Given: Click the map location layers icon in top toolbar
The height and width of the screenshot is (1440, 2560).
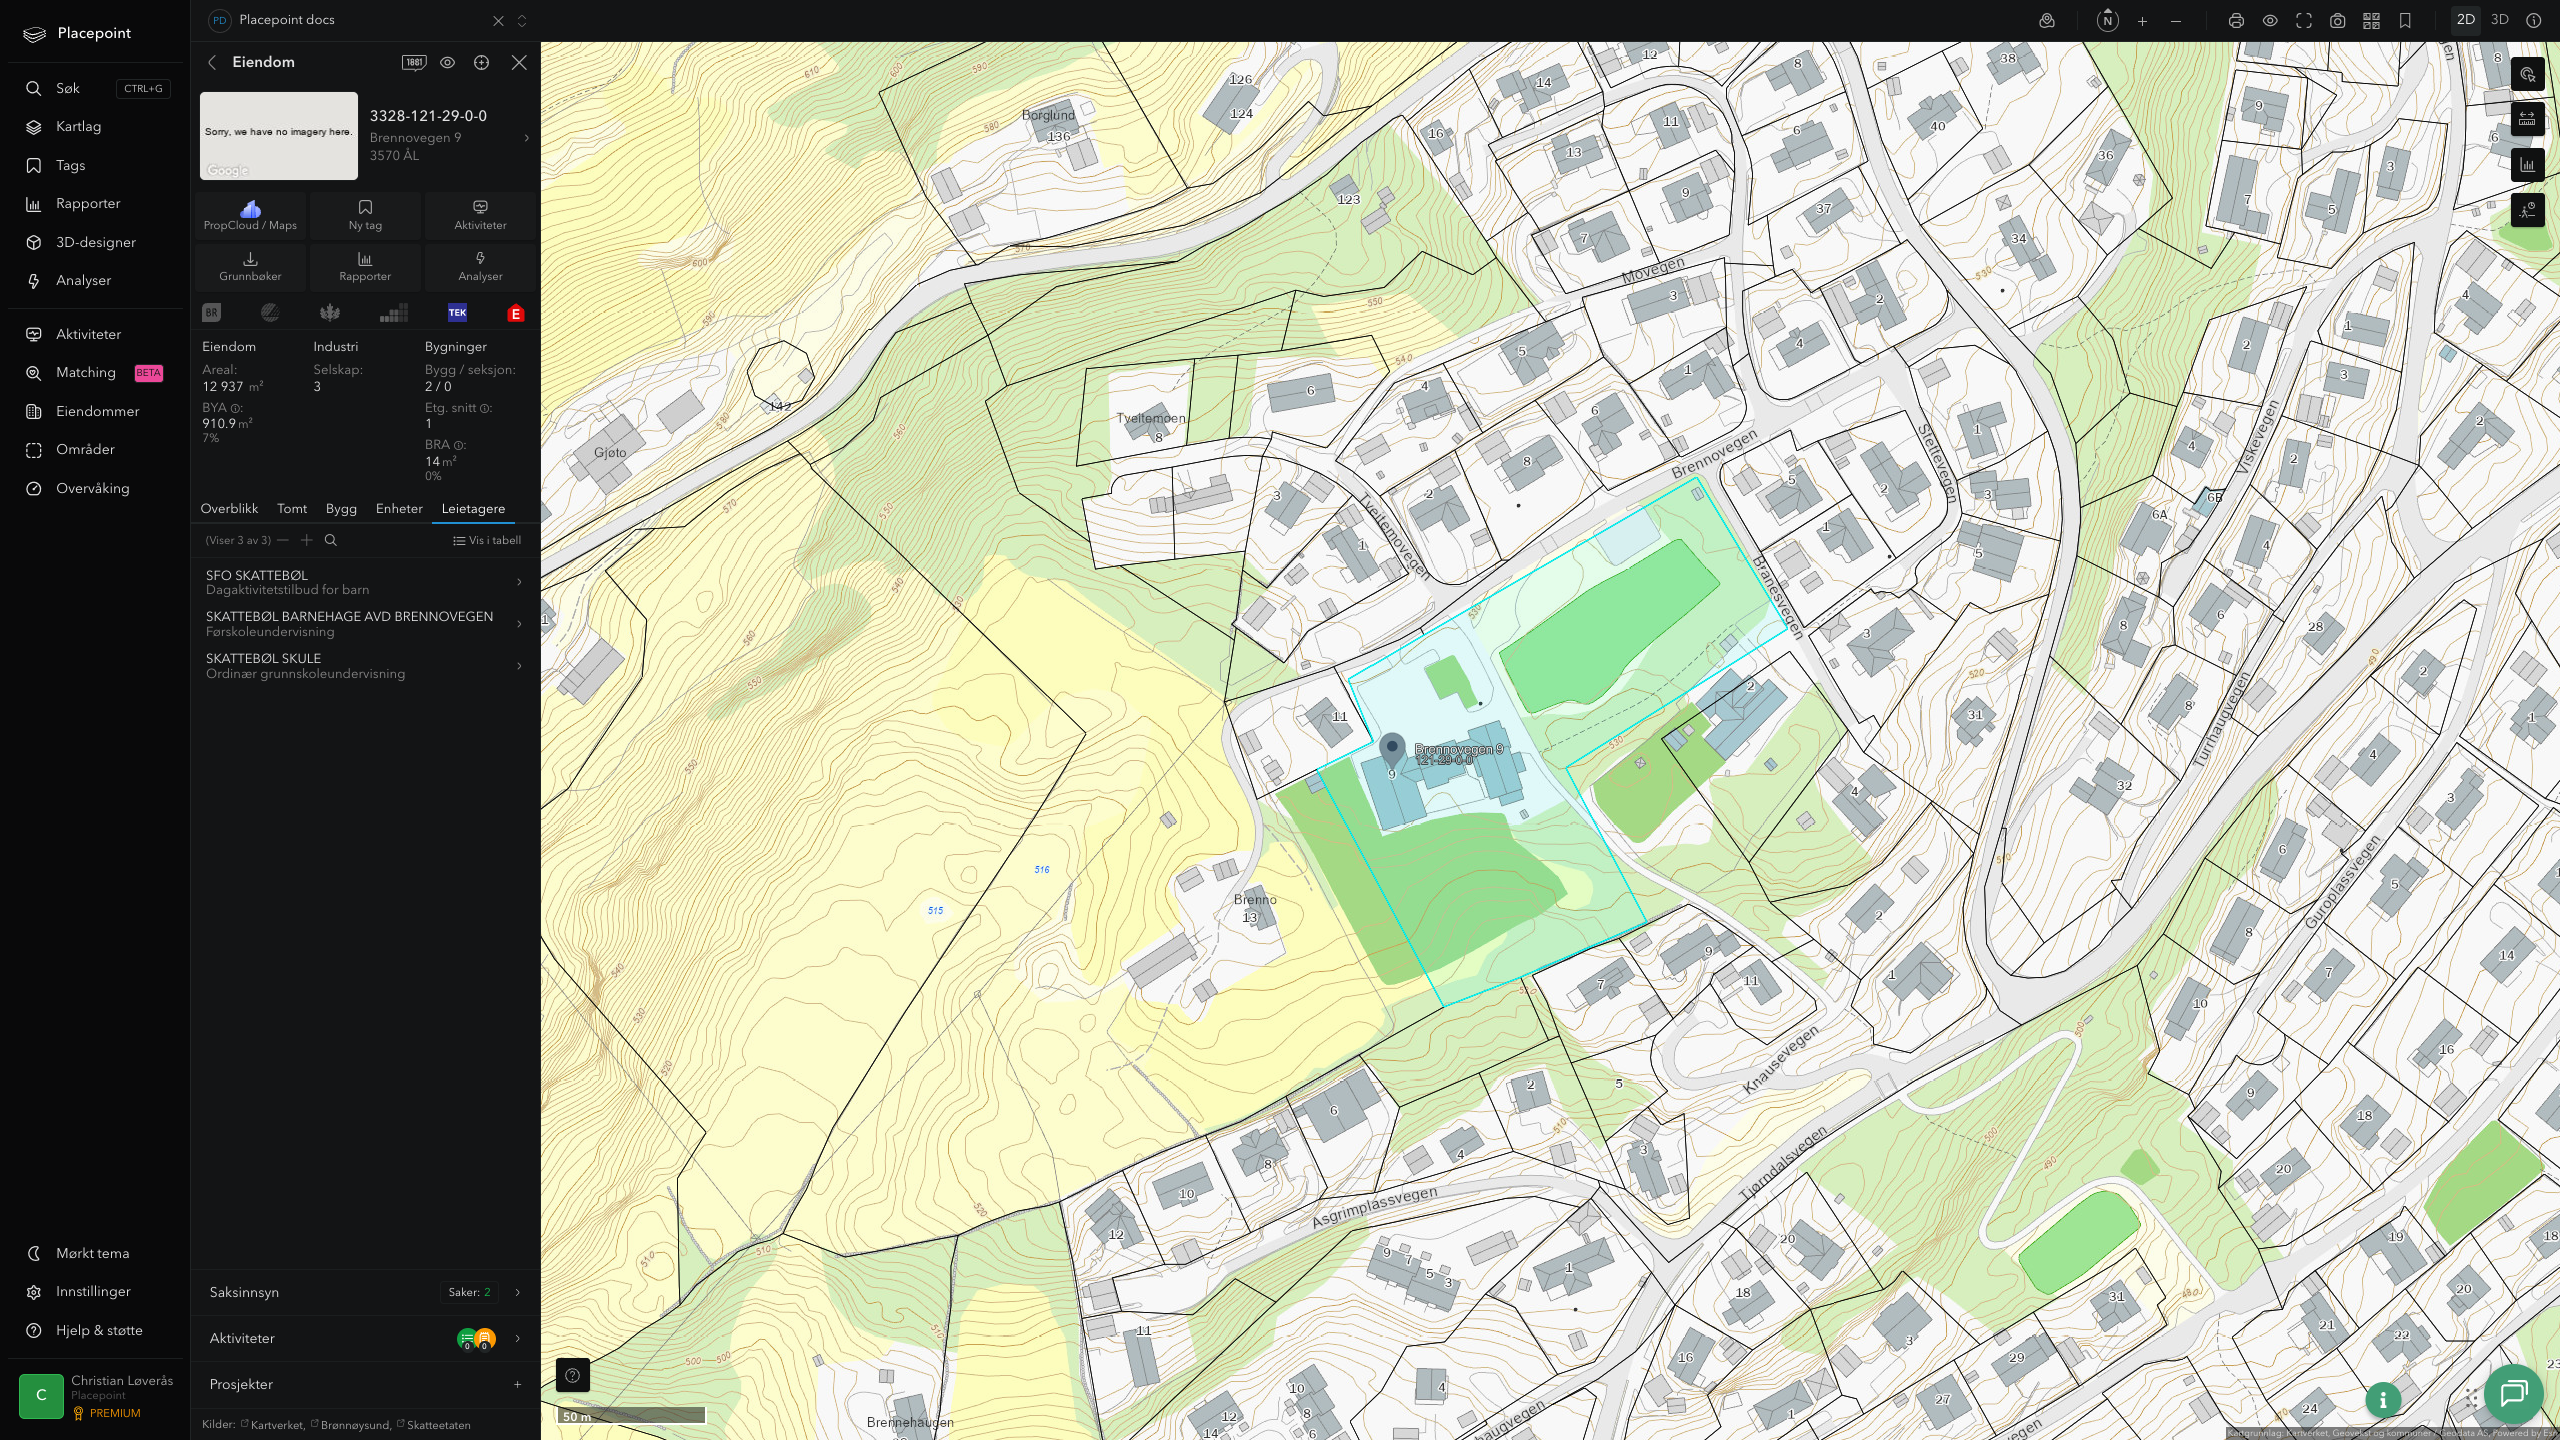Looking at the screenshot, I should [x=2047, y=20].
